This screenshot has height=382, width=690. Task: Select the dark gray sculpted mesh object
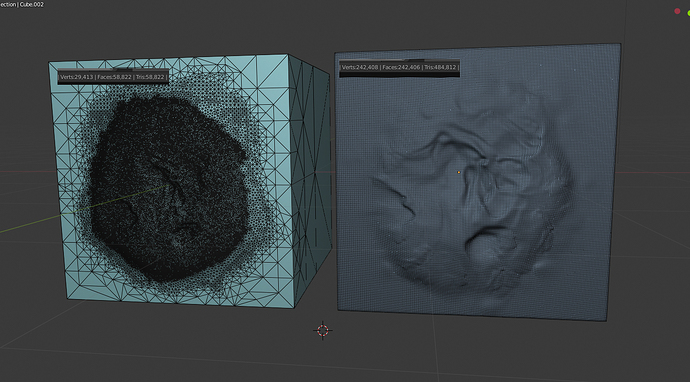pyautogui.click(x=479, y=181)
